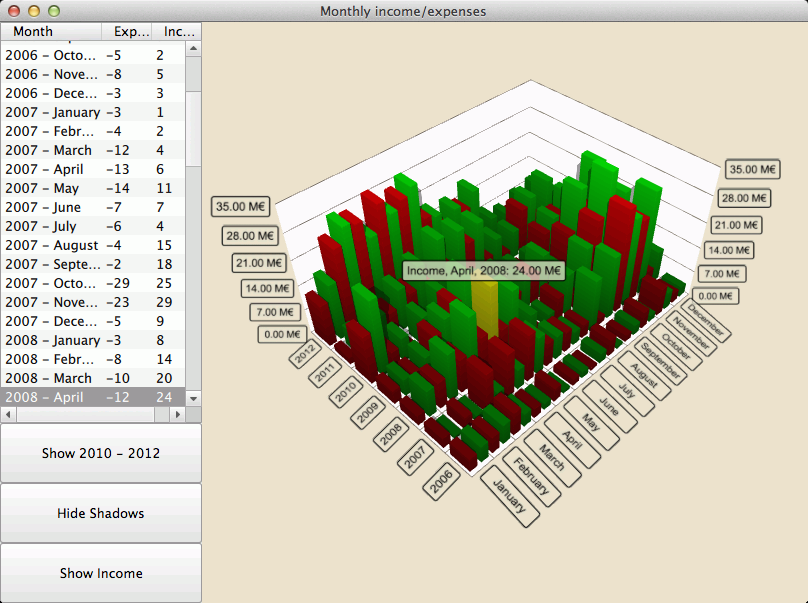Click the Expenses column header
Image resolution: width=808 pixels, height=603 pixels.
(x=130, y=31)
